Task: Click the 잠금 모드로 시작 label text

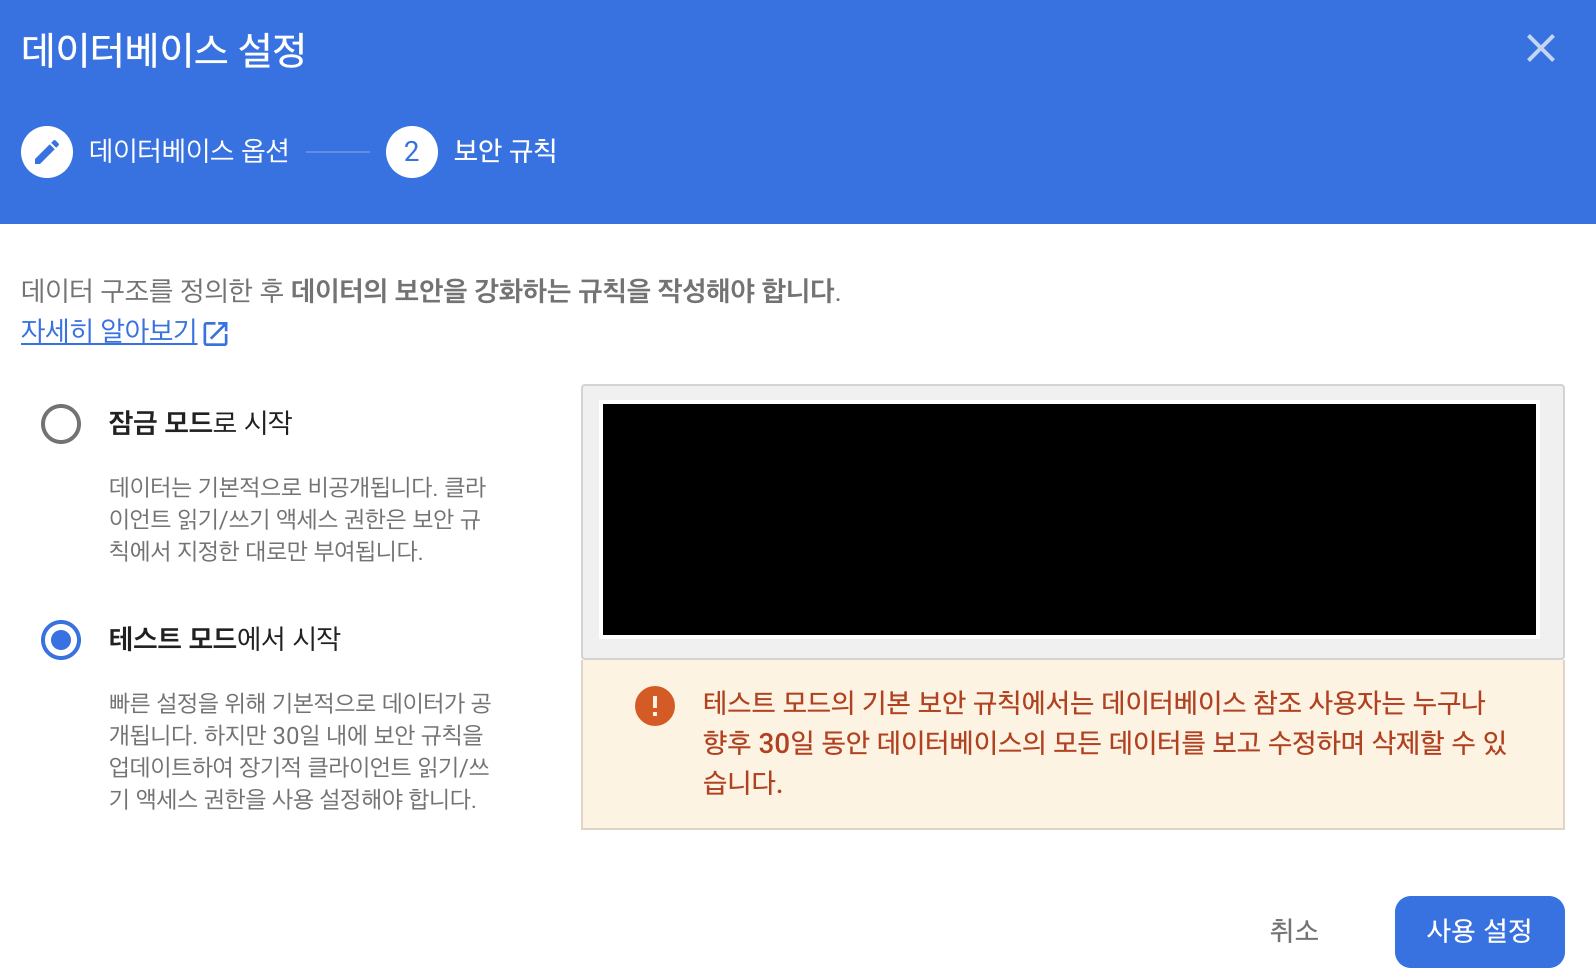Action: (200, 423)
